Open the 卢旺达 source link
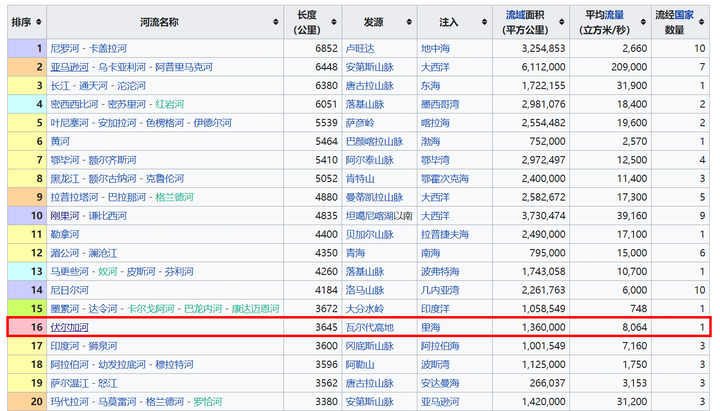 pyautogui.click(x=360, y=48)
